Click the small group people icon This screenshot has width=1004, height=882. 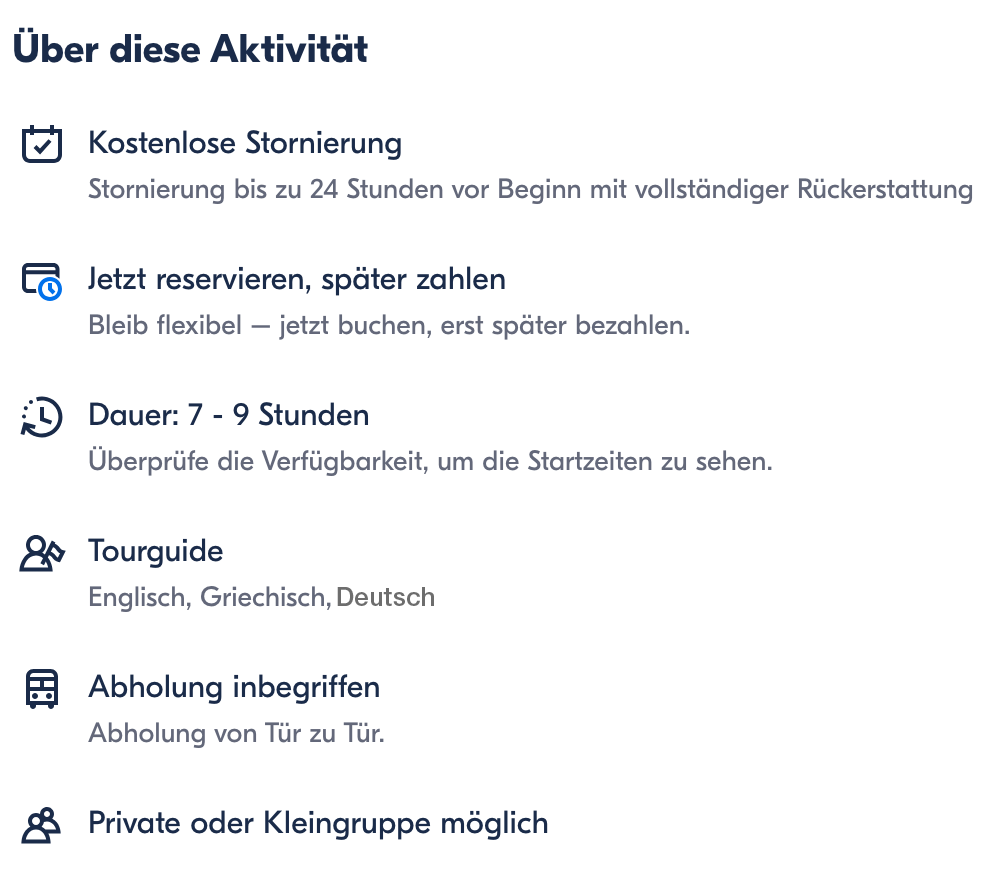[42, 826]
